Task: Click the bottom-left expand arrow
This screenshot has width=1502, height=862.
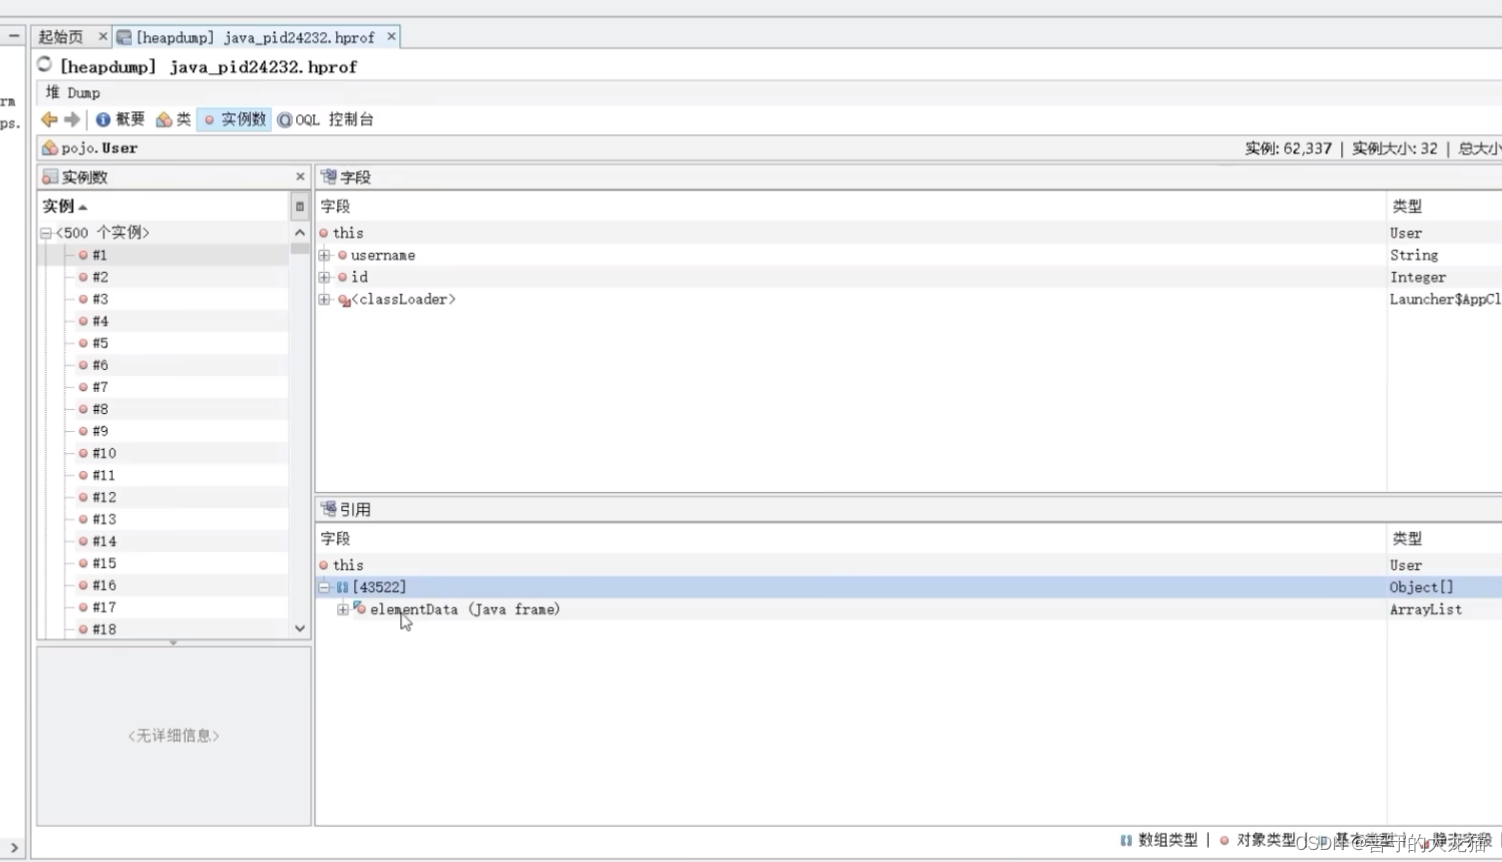Action: [x=14, y=847]
